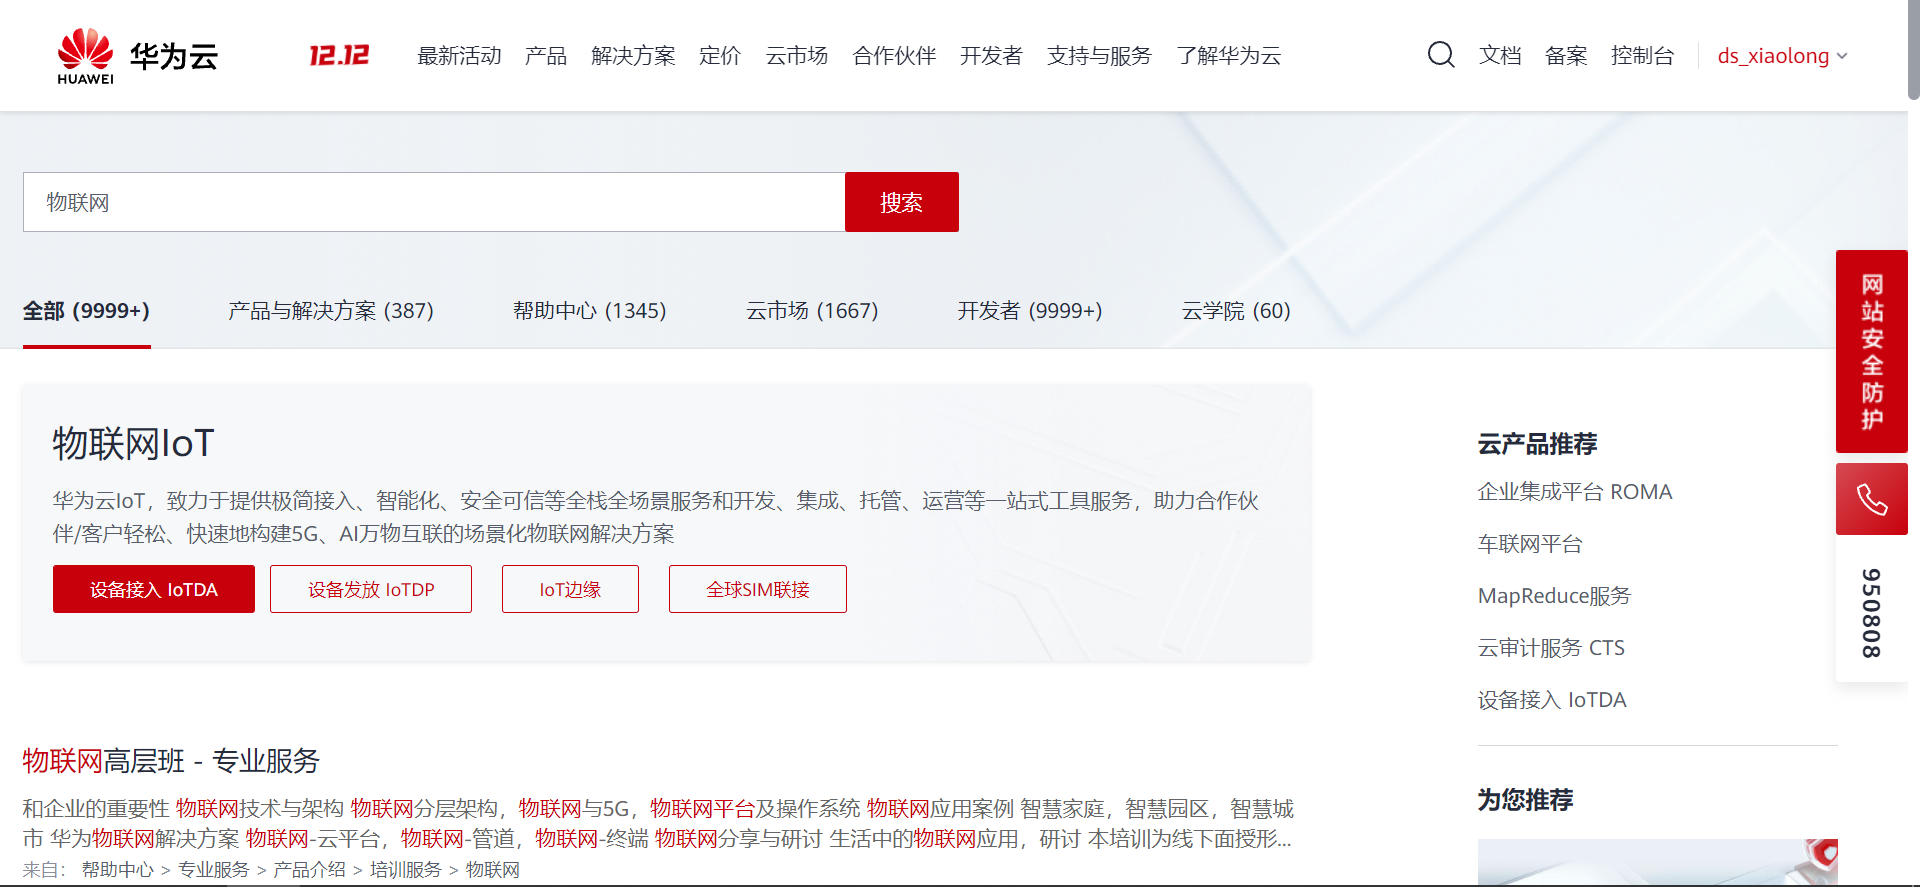The height and width of the screenshot is (887, 1920).
Task: Click the 云产品推荐 heading
Action: point(1538,444)
